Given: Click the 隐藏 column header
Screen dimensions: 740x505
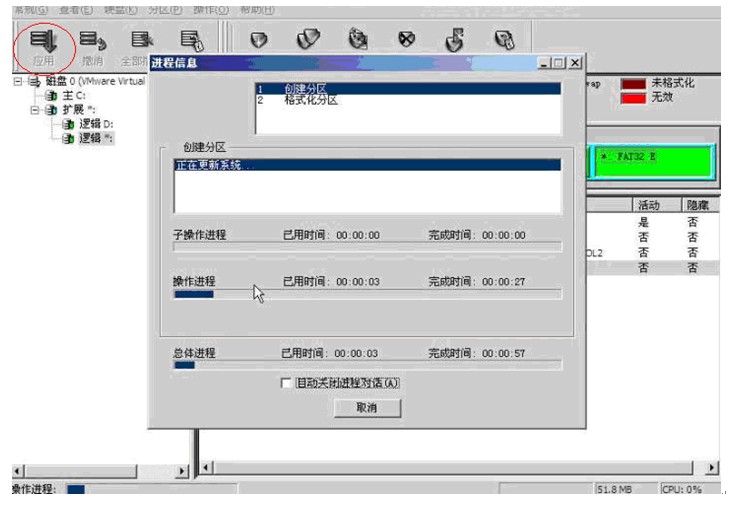Looking at the screenshot, I should pyautogui.click(x=698, y=204).
